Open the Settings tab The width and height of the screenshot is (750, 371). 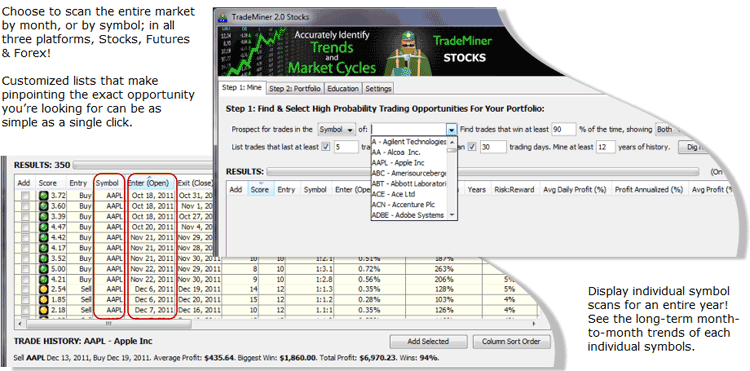(x=378, y=88)
